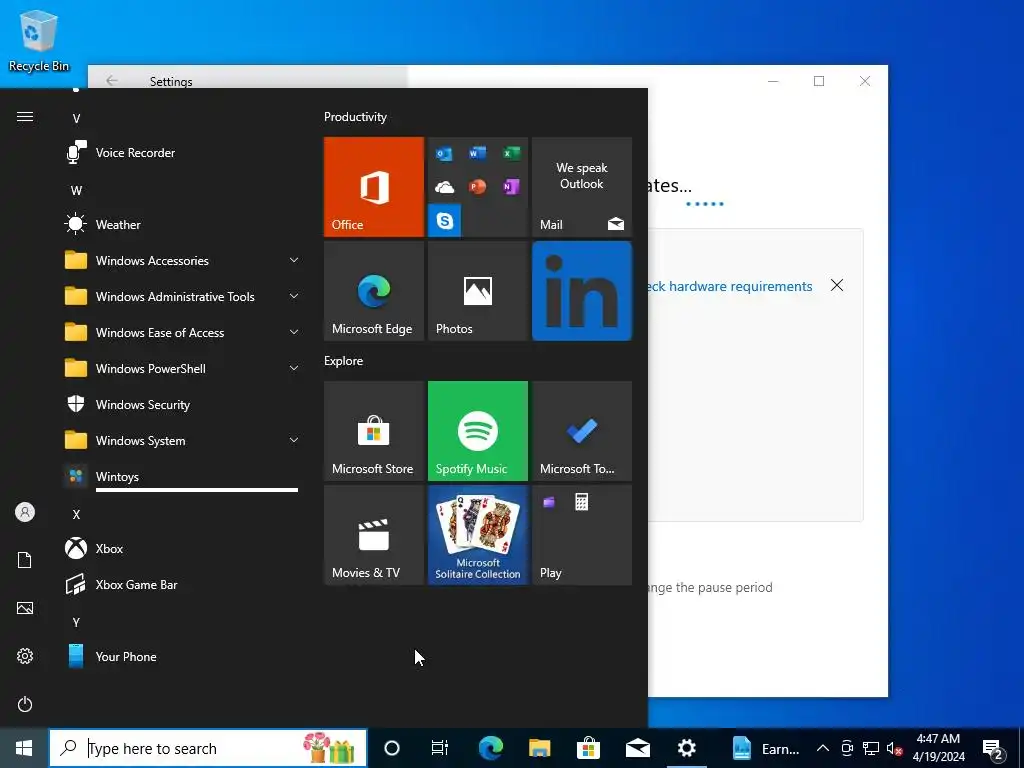Click PowerPoint icon in Office group tile
The image size is (1024, 768).
pos(477,187)
